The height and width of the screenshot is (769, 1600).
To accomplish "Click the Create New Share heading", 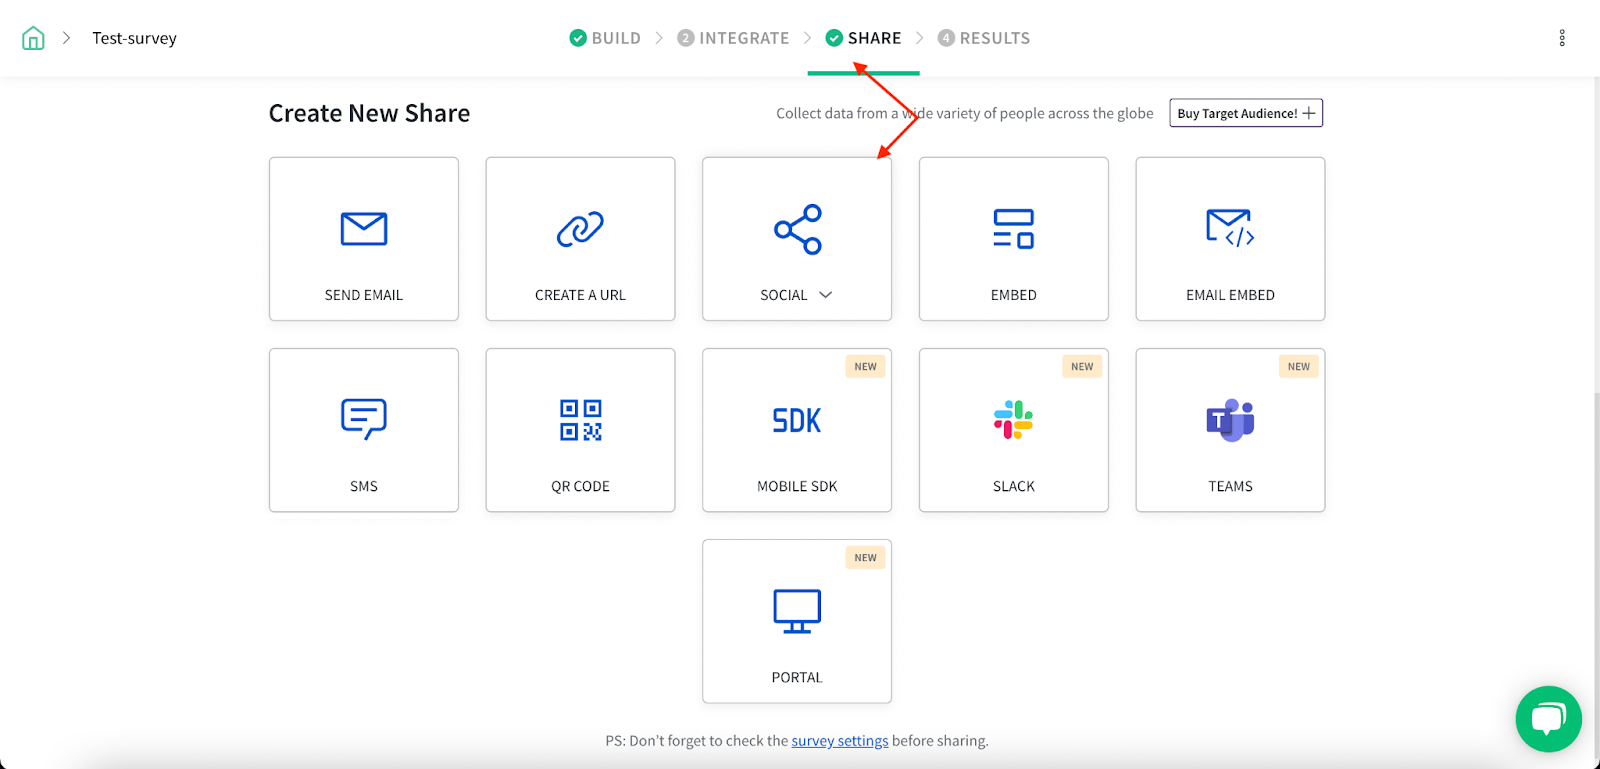I will 369,113.
